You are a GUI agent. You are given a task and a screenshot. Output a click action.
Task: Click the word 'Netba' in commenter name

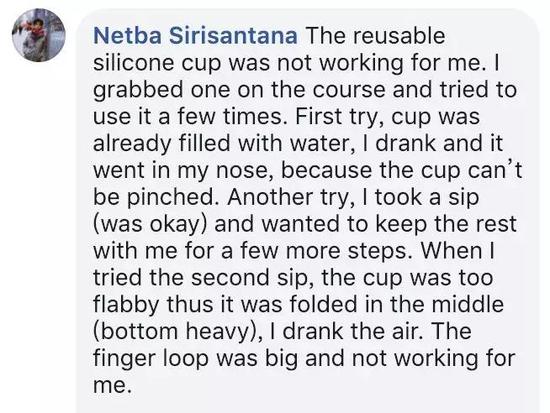tap(128, 36)
